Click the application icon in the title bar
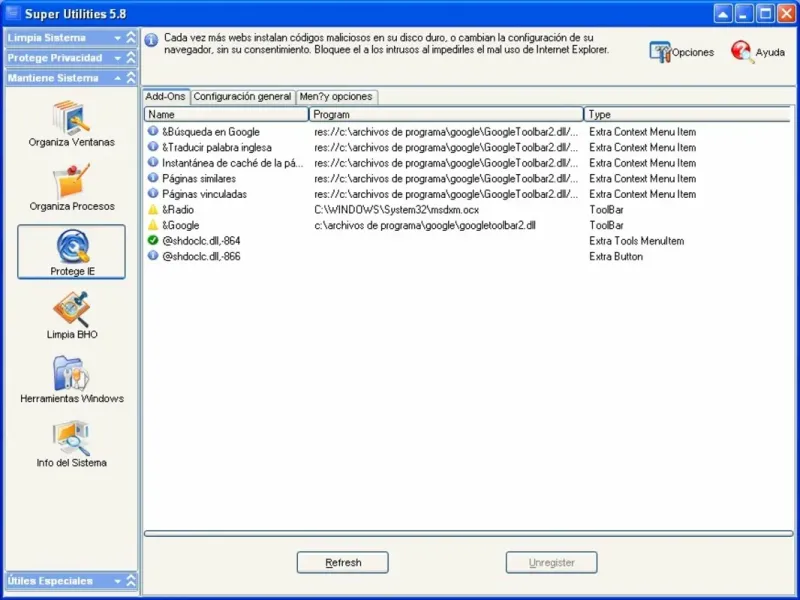800x600 pixels. click(x=12, y=13)
